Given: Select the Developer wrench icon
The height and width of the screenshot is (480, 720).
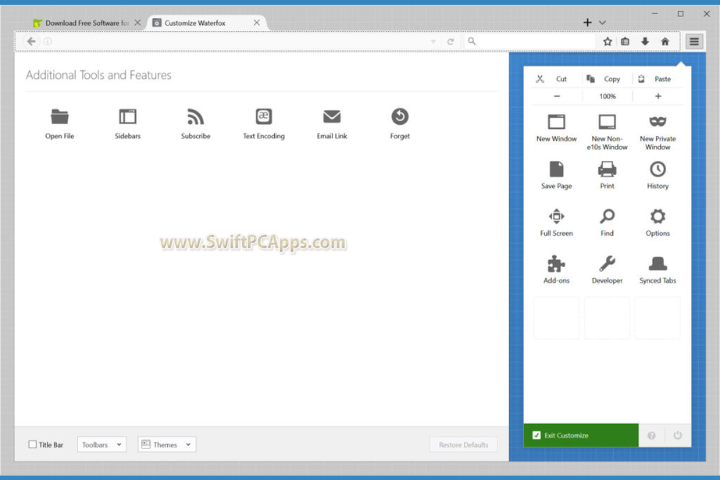Looking at the screenshot, I should (x=607, y=264).
